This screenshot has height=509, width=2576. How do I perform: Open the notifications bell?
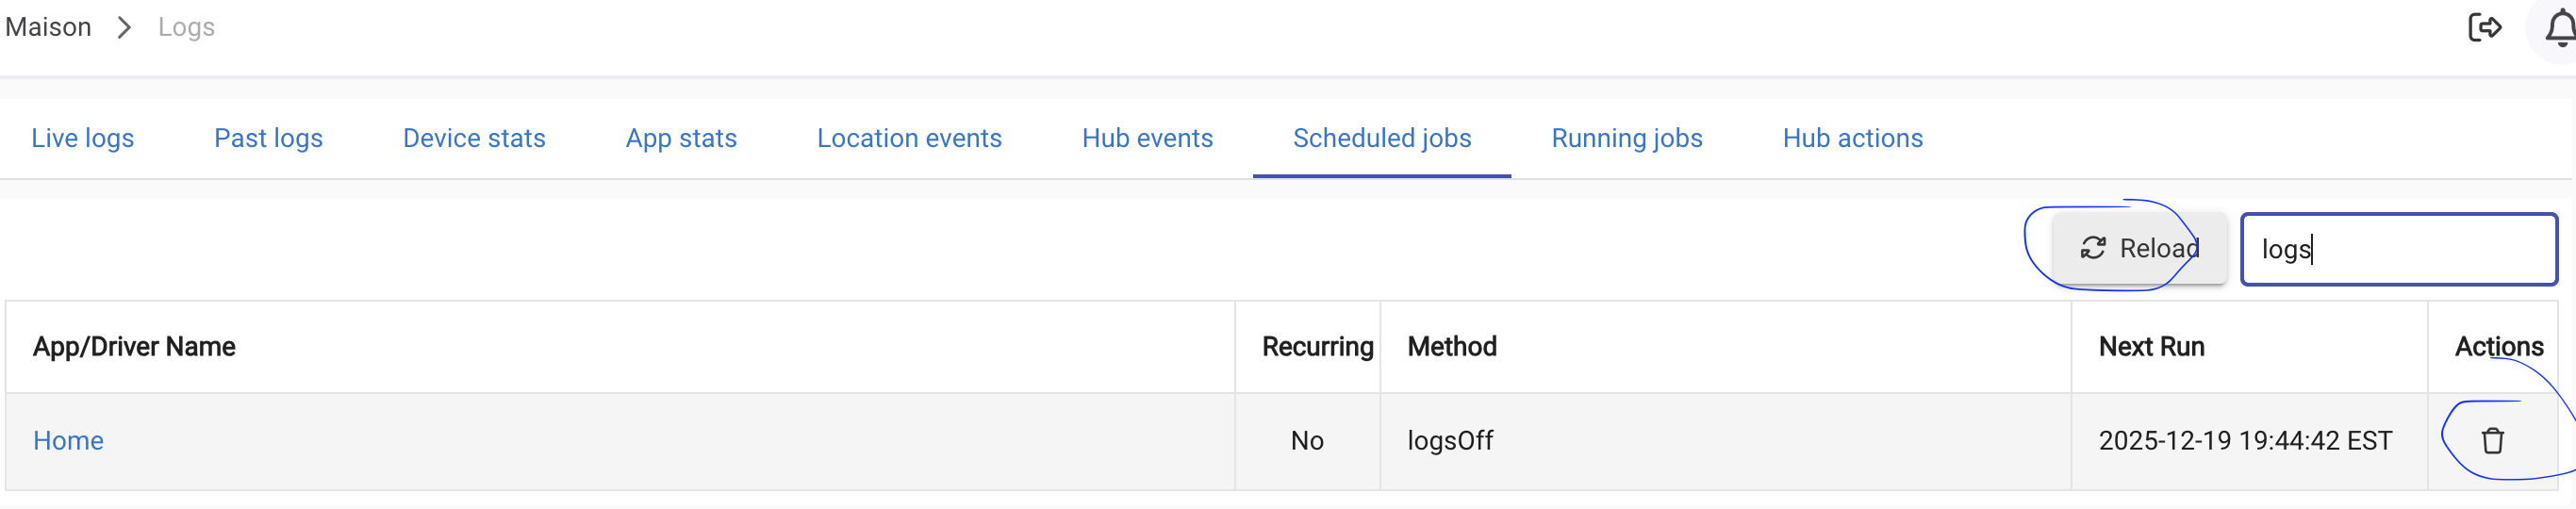tap(2560, 30)
